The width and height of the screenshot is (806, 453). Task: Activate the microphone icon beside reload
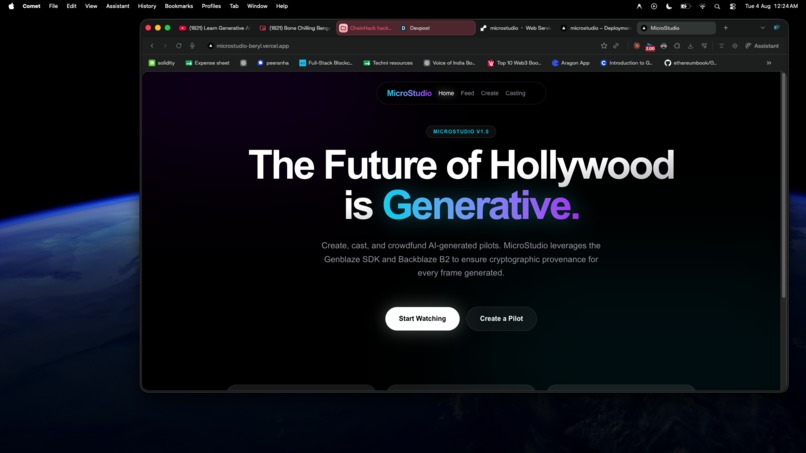[192, 46]
